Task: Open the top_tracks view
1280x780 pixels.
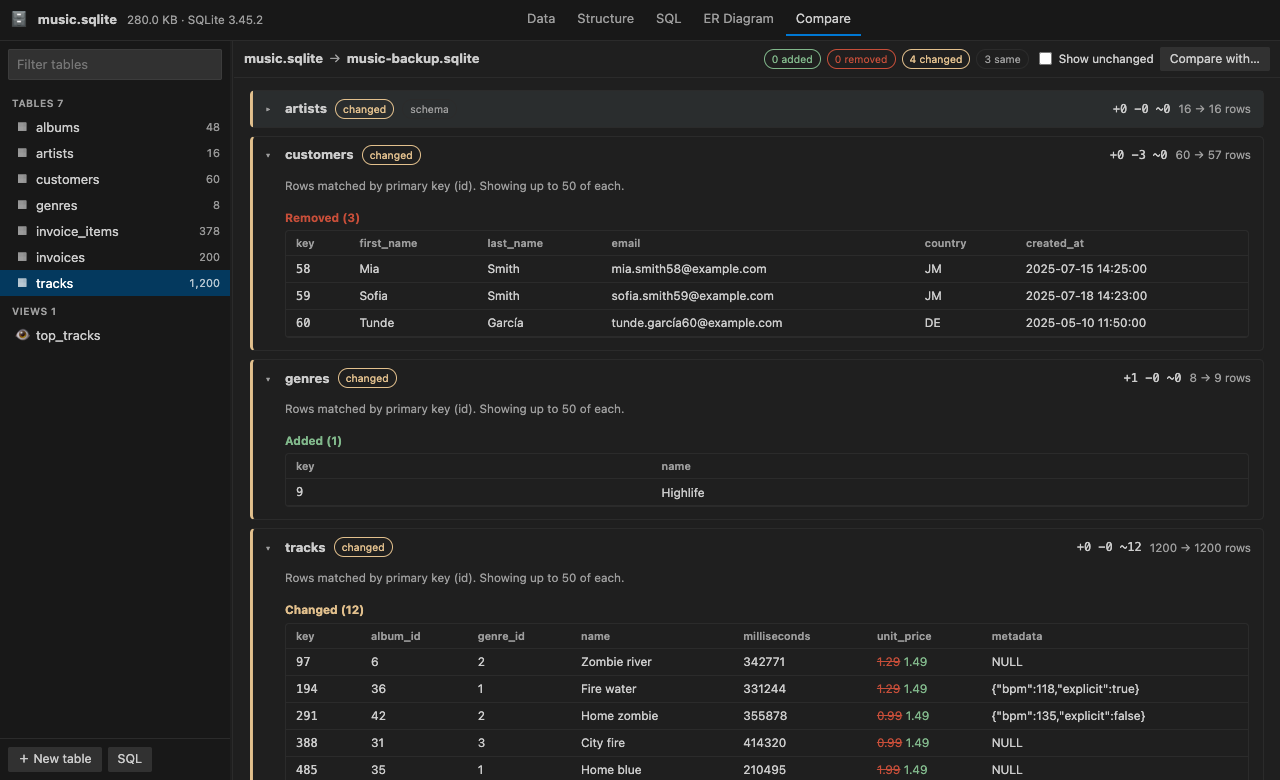Action: pyautogui.click(x=115, y=335)
